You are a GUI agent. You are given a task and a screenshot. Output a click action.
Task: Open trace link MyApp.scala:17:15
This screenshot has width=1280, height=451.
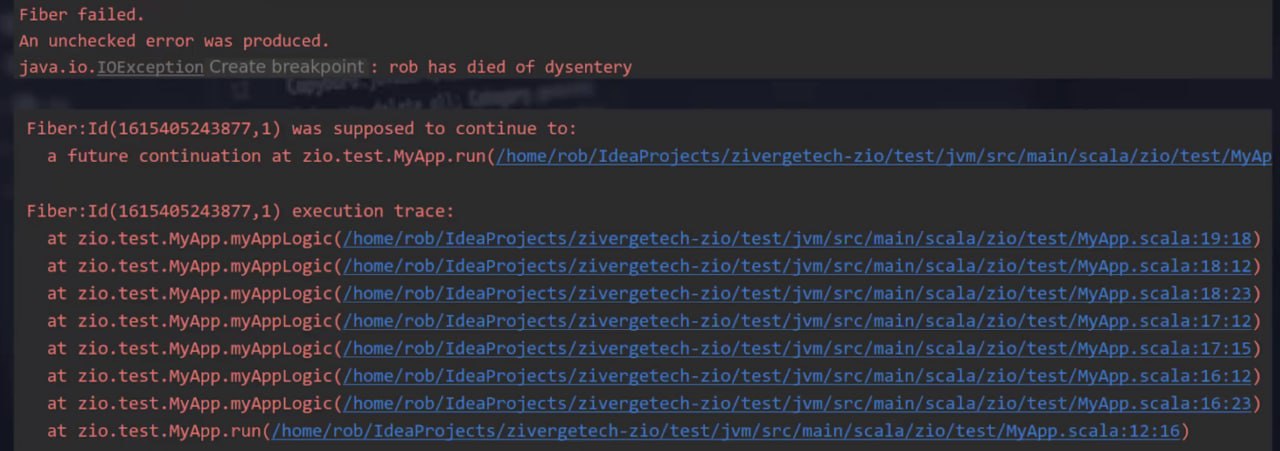pyautogui.click(x=797, y=349)
